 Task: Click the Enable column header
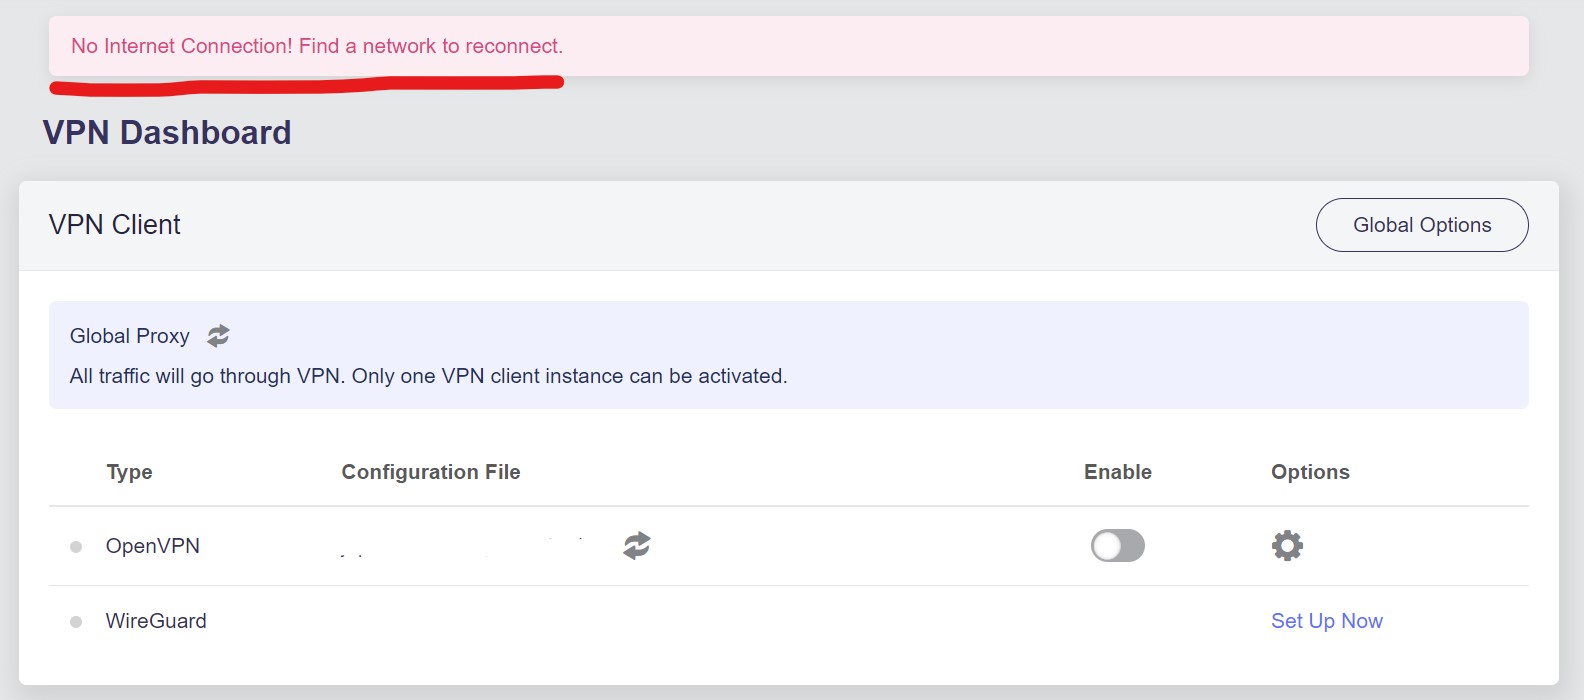click(x=1117, y=472)
